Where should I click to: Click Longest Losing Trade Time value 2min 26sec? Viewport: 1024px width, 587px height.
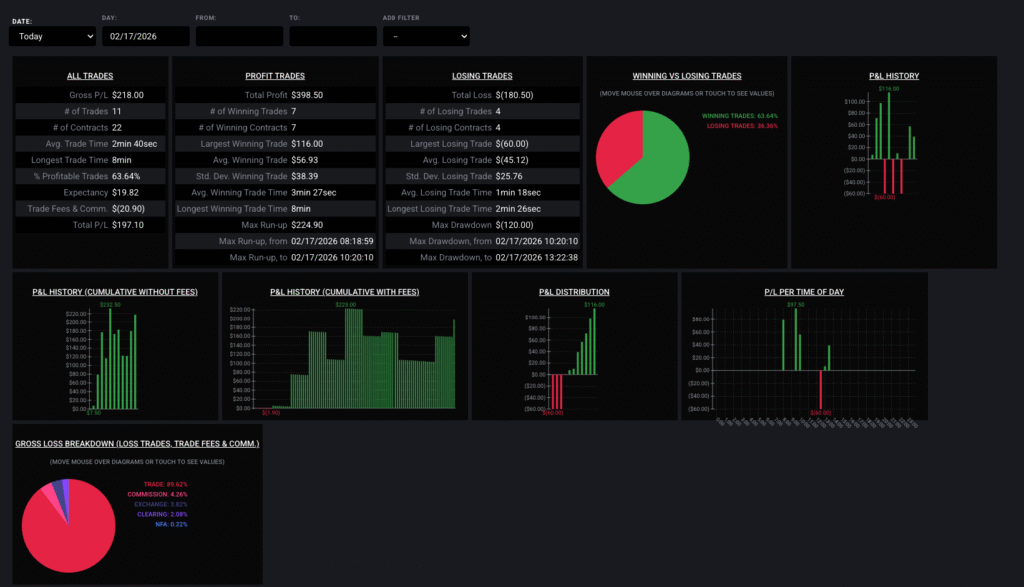(518, 209)
